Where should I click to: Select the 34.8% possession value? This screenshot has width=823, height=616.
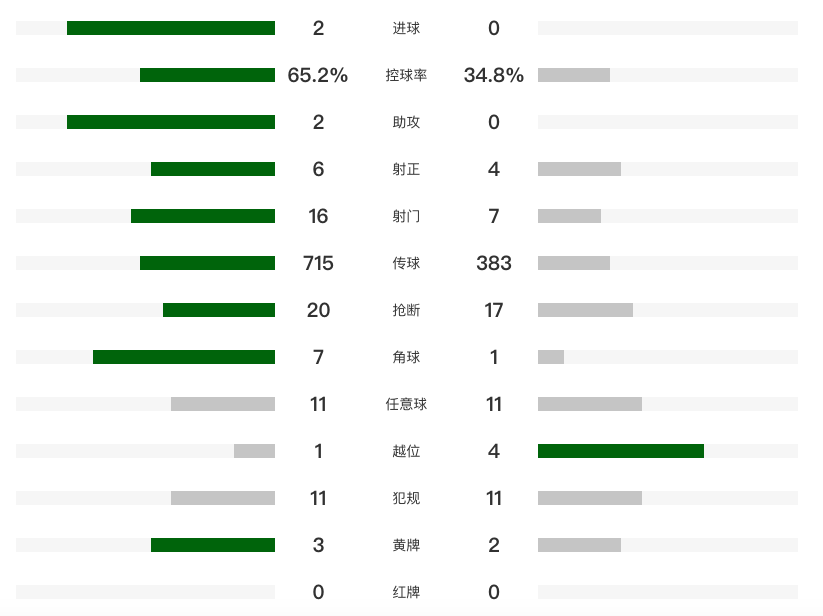[494, 75]
